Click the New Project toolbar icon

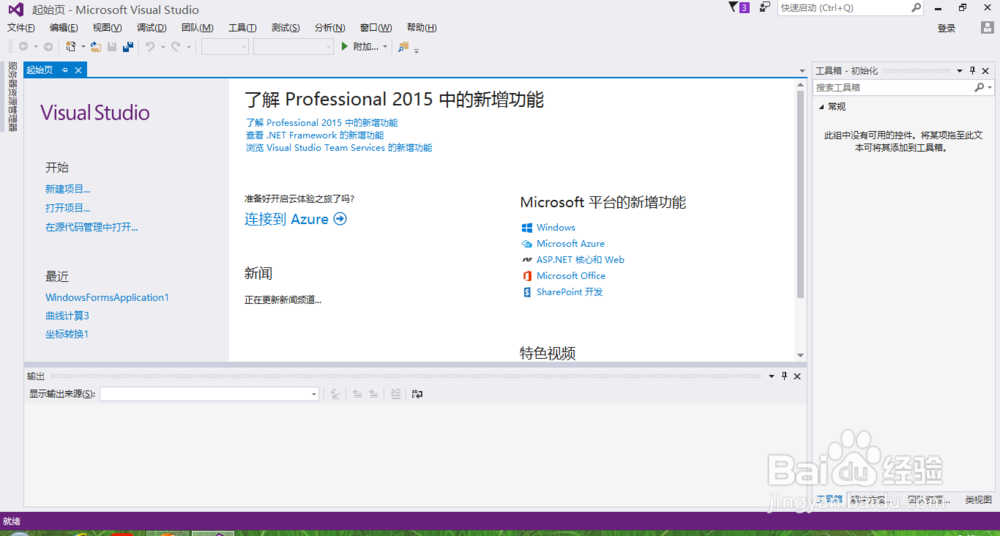point(71,47)
